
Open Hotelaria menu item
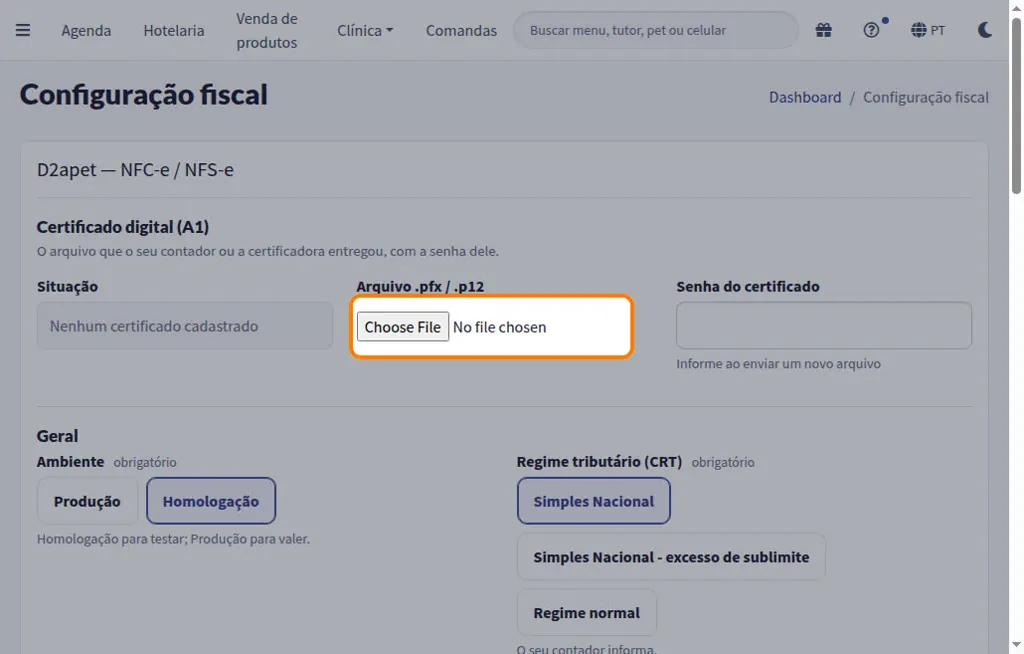174,31
